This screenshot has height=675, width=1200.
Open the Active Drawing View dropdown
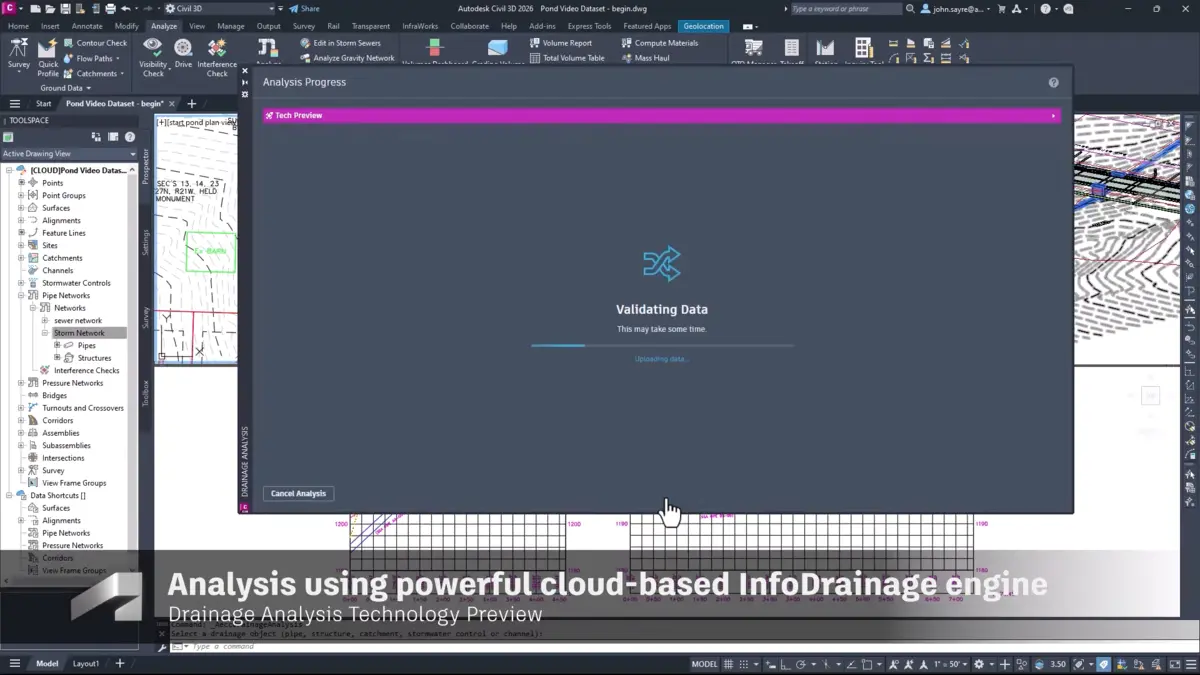69,154
